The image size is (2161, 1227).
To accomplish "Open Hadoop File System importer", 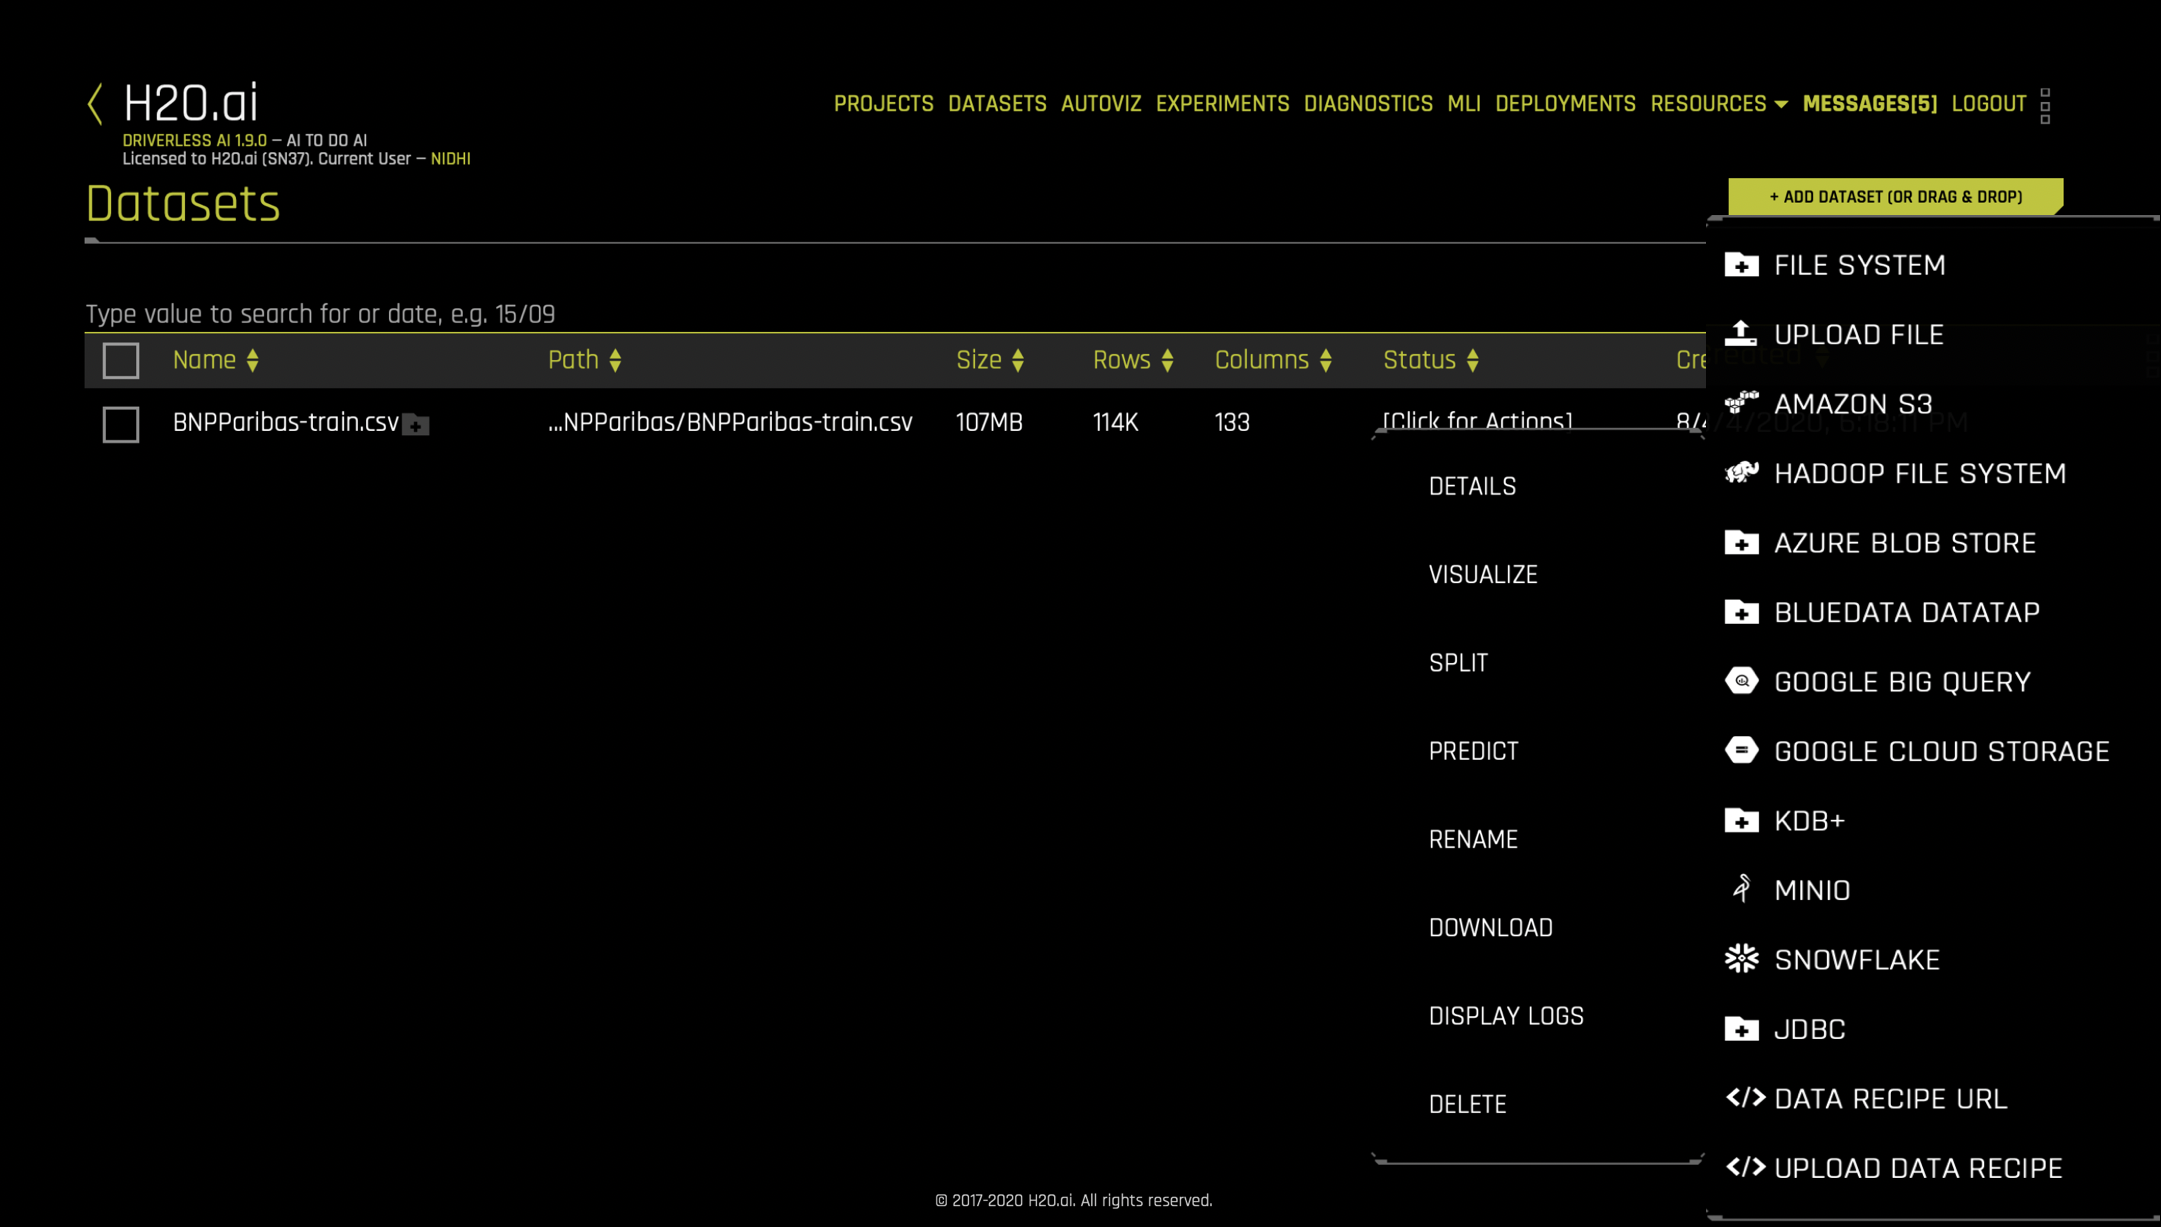I will (x=1923, y=473).
